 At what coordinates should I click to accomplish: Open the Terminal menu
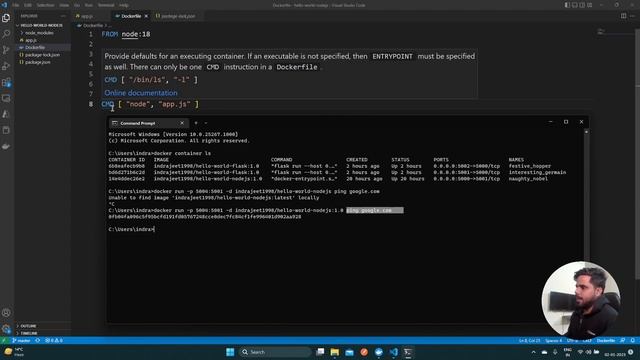tap(106, 5)
